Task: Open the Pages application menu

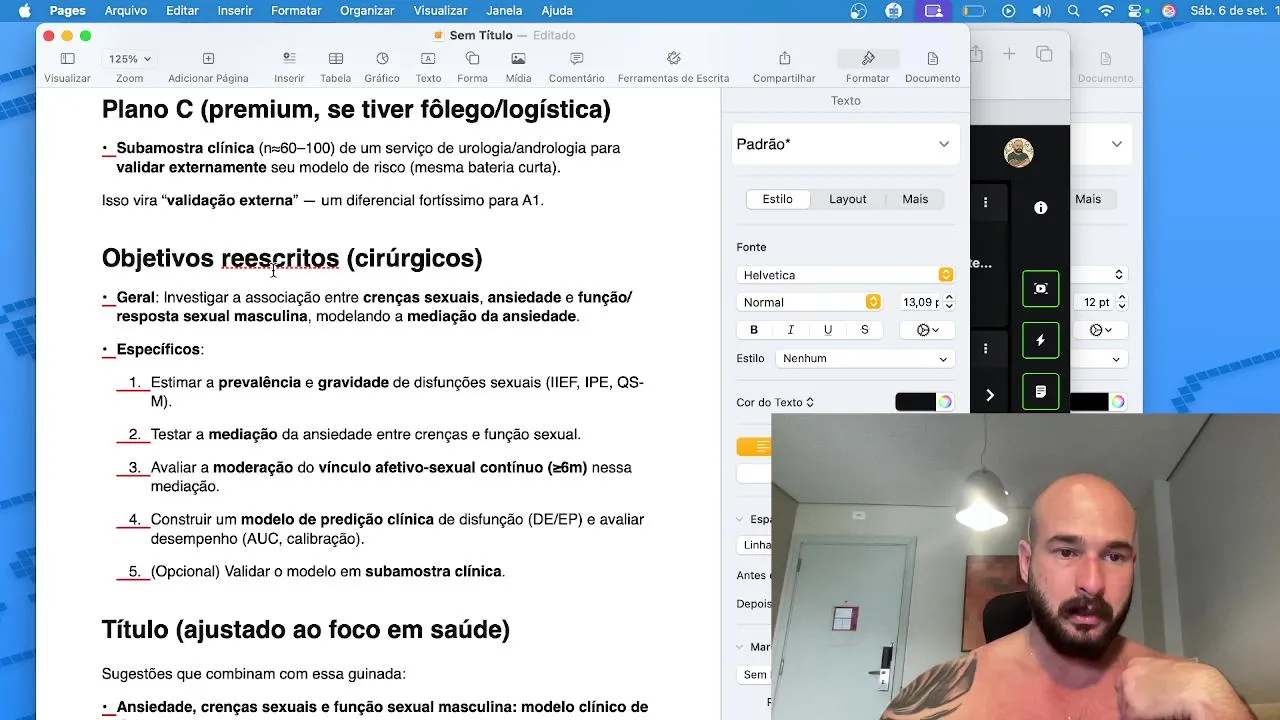Action: pos(67,11)
